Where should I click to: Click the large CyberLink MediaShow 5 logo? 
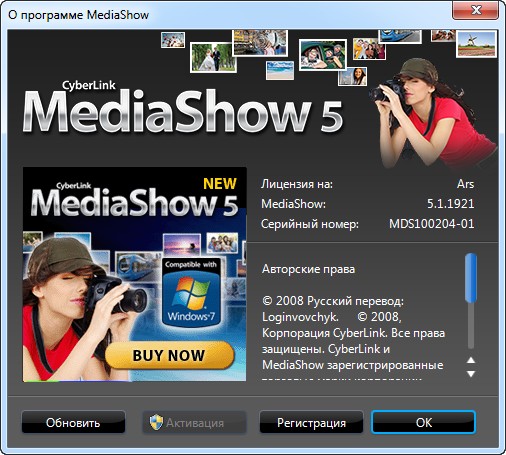(183, 108)
